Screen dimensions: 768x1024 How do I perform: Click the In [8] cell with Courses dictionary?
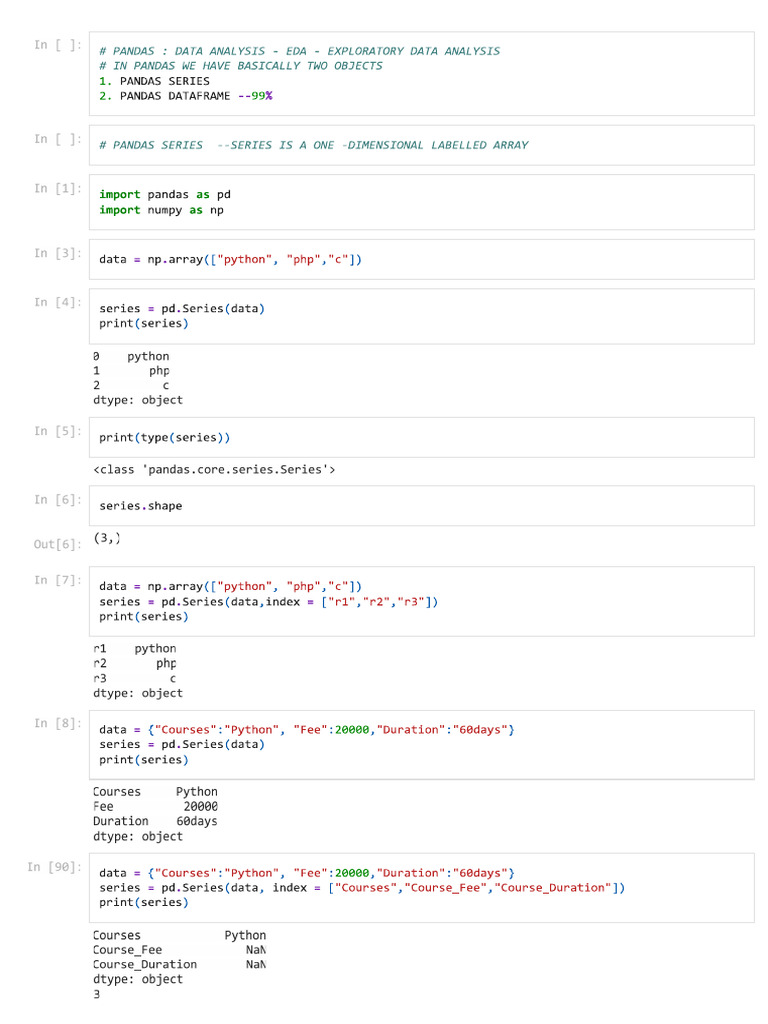point(421,744)
